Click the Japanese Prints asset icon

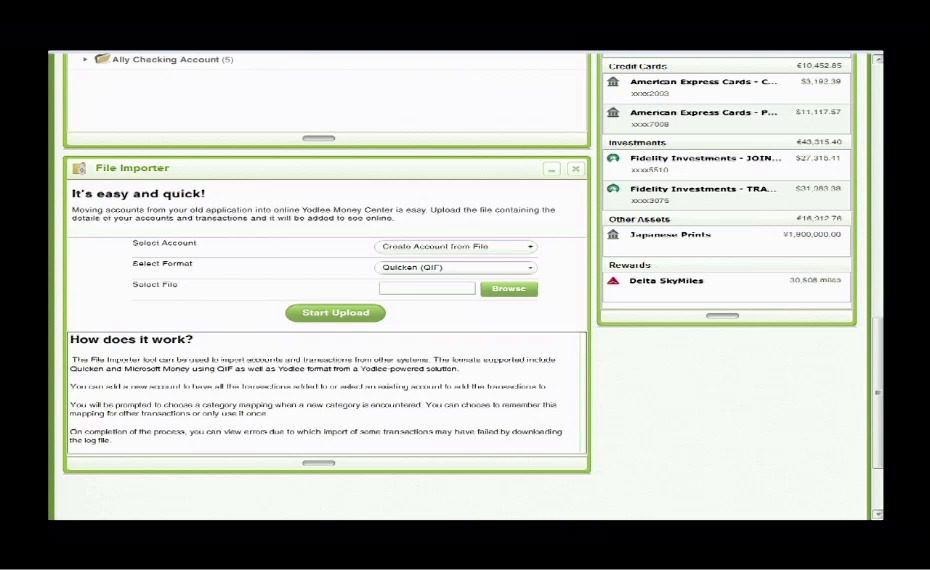pos(613,235)
